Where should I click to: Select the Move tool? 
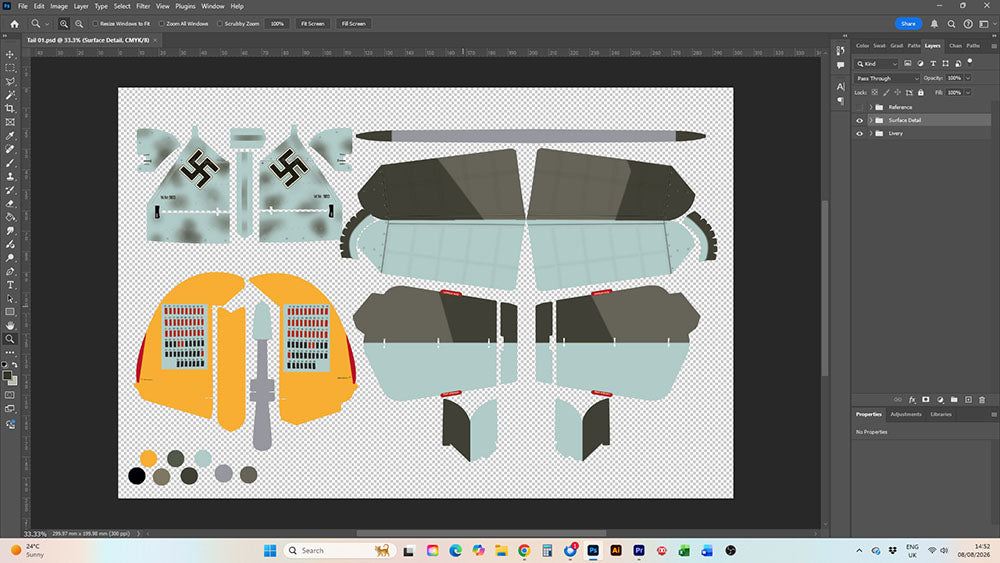click(x=10, y=54)
